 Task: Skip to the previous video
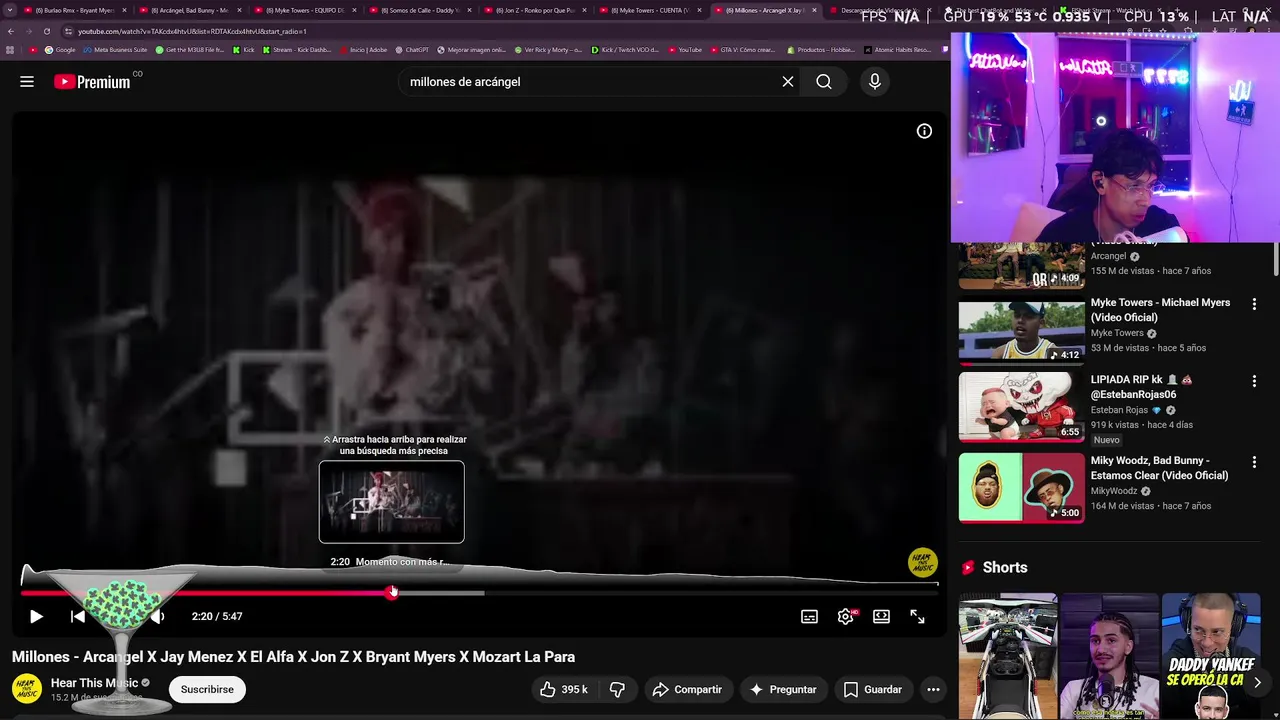(x=78, y=617)
